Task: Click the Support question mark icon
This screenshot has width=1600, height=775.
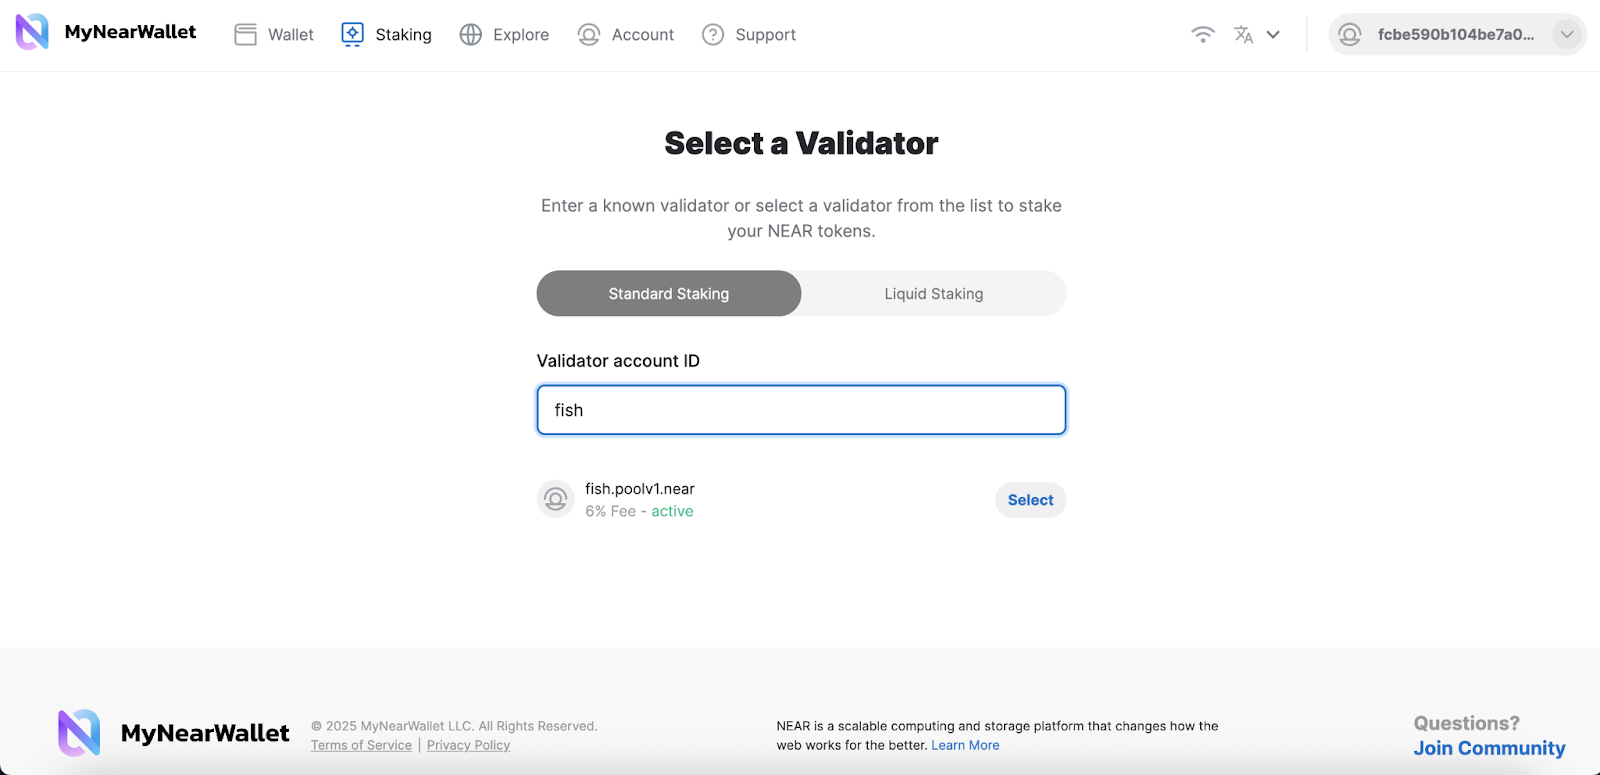Action: pyautogui.click(x=713, y=35)
